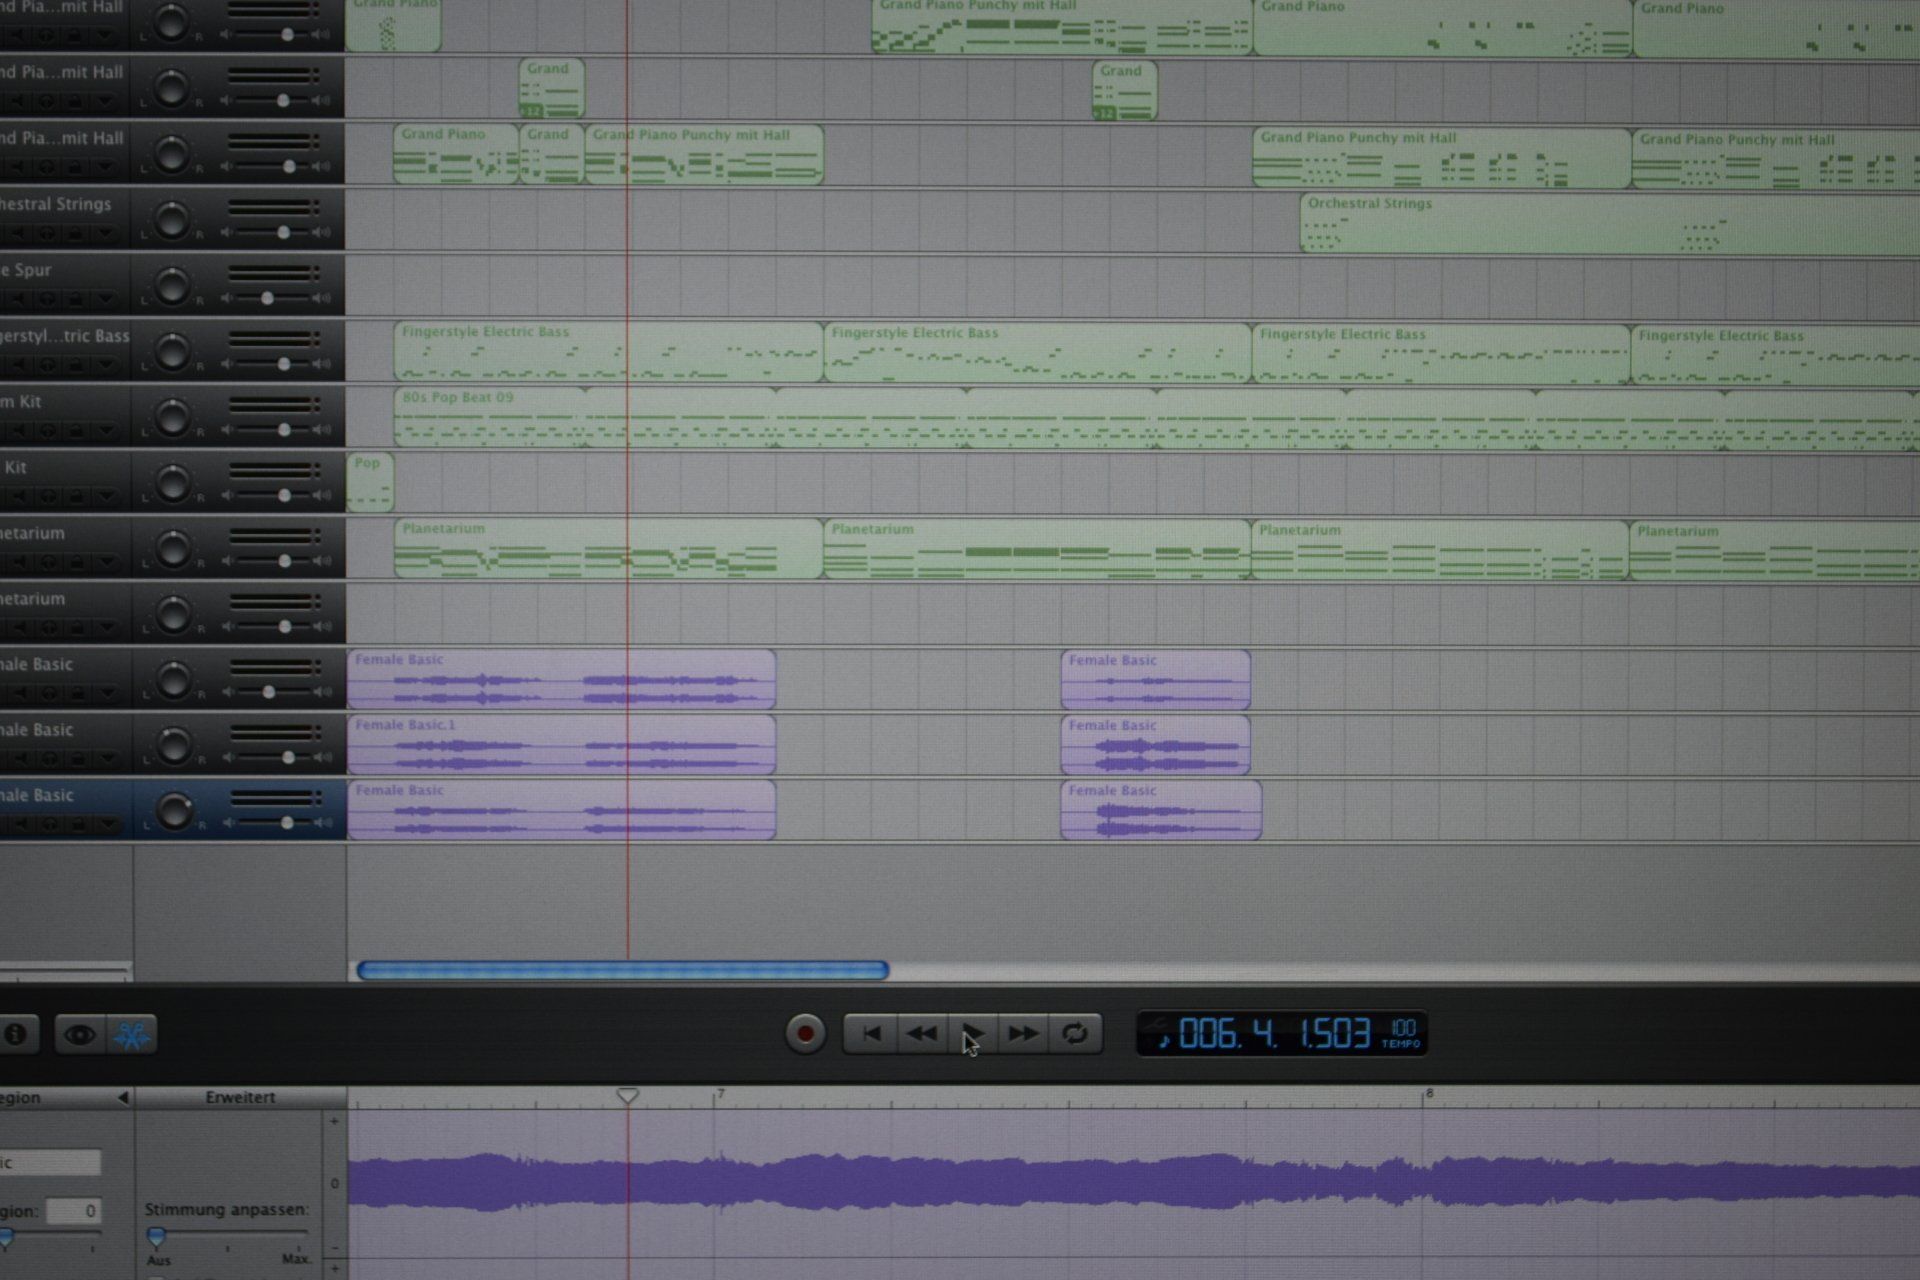Lock the selected Female Basic track
The image size is (1920, 1280).
pos(76,825)
